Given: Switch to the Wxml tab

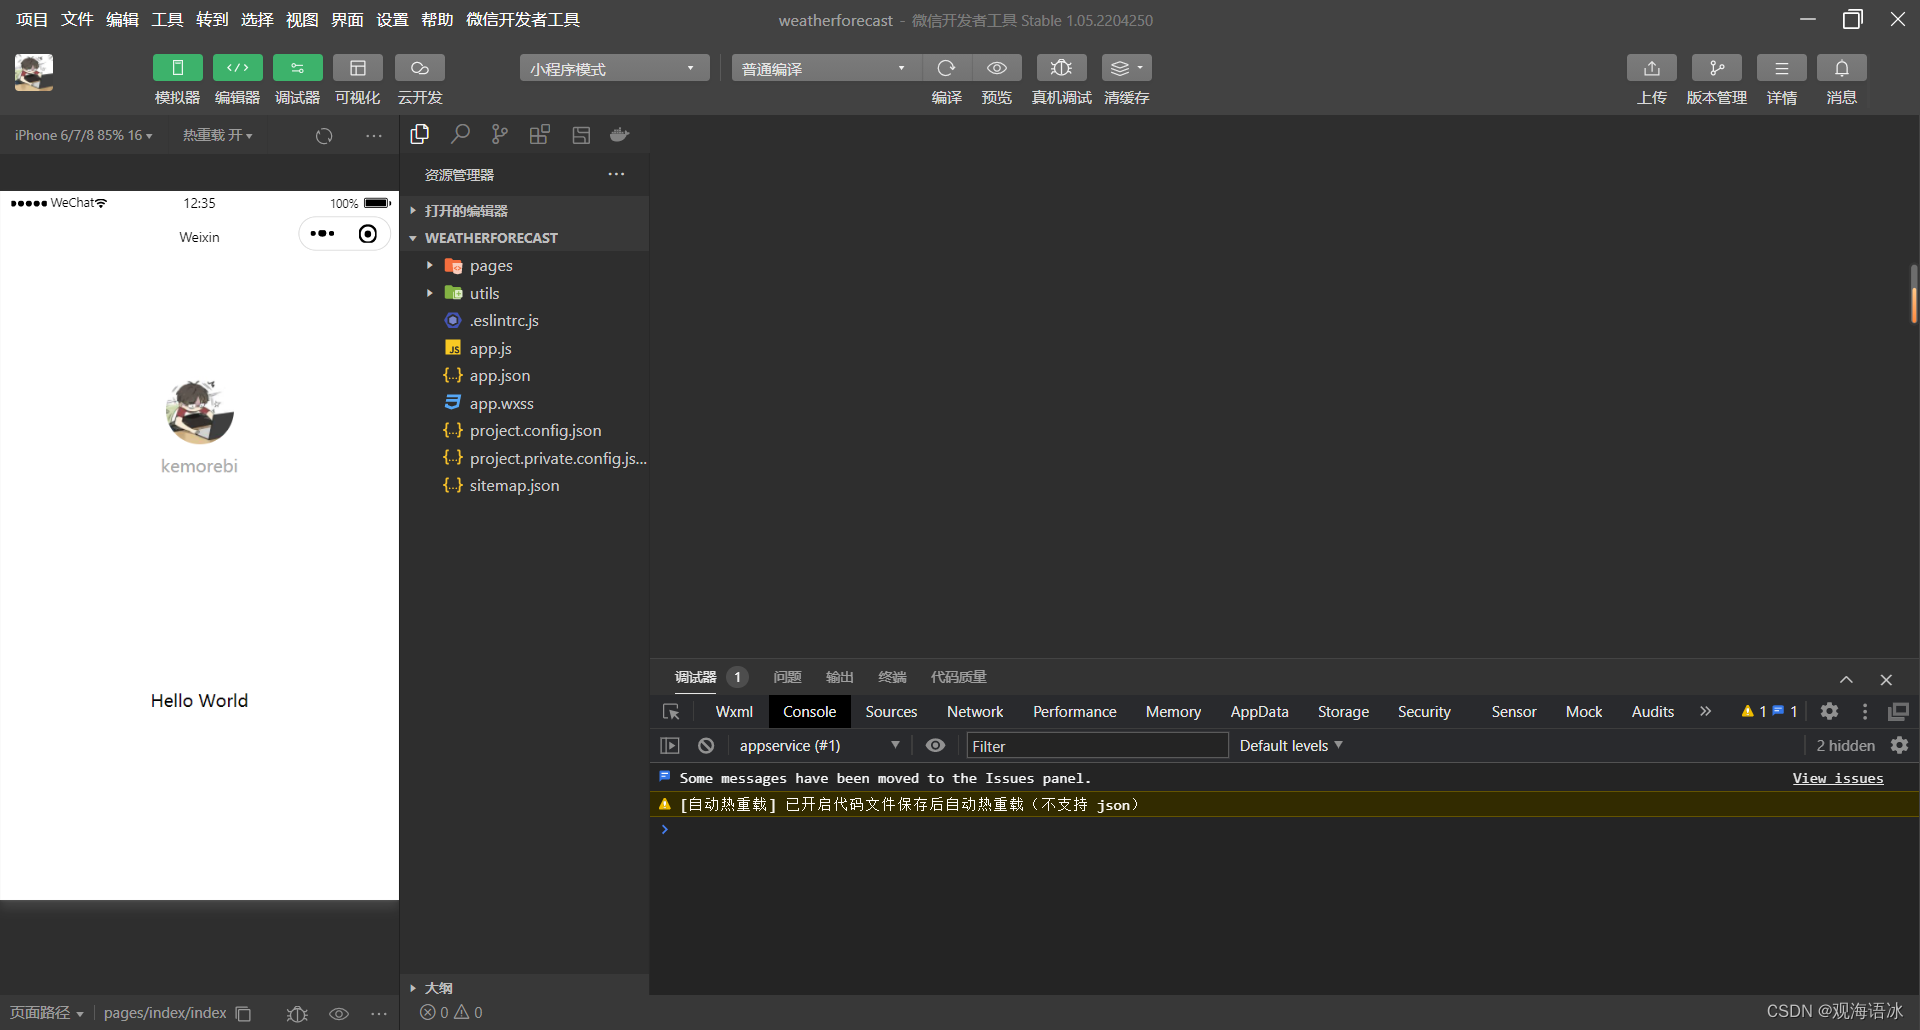Looking at the screenshot, I should [734, 711].
